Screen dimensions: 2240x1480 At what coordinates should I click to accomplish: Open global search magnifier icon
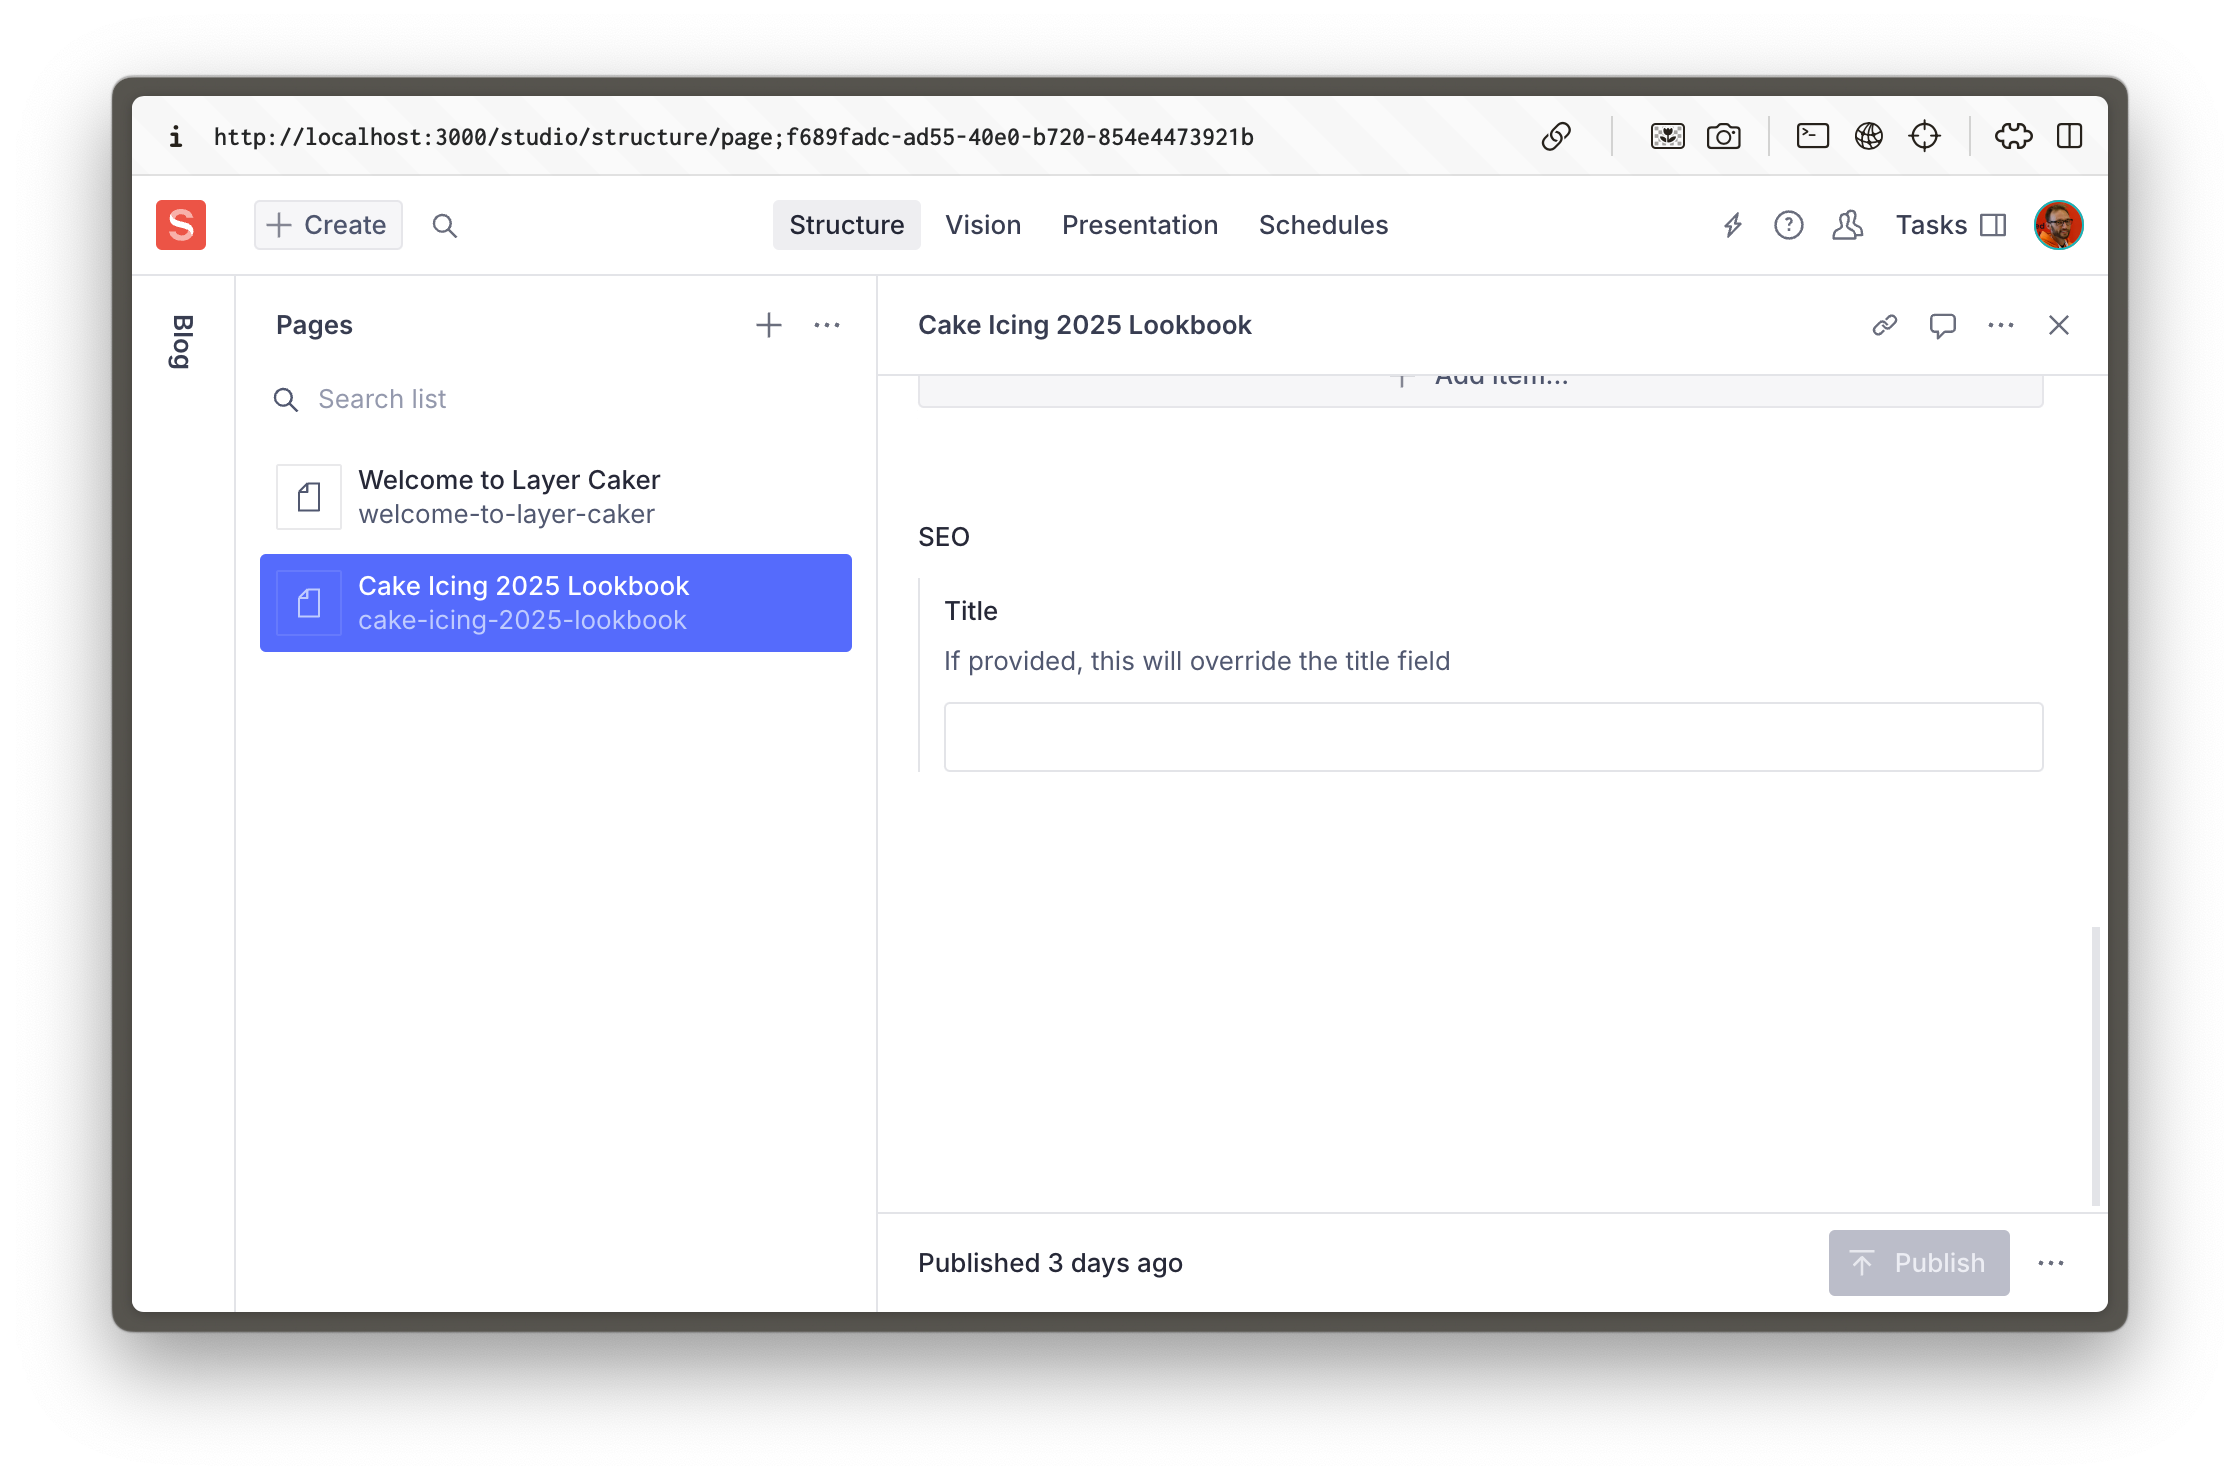445,226
